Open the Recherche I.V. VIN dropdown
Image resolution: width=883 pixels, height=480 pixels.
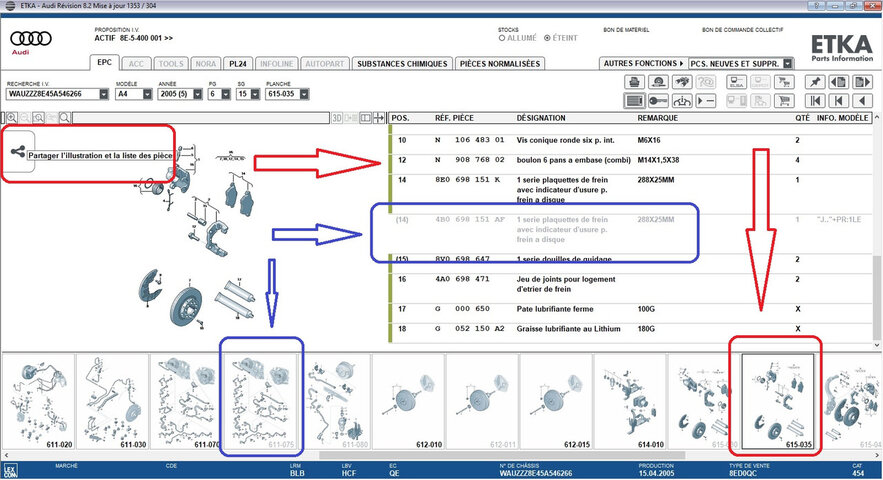(x=104, y=94)
